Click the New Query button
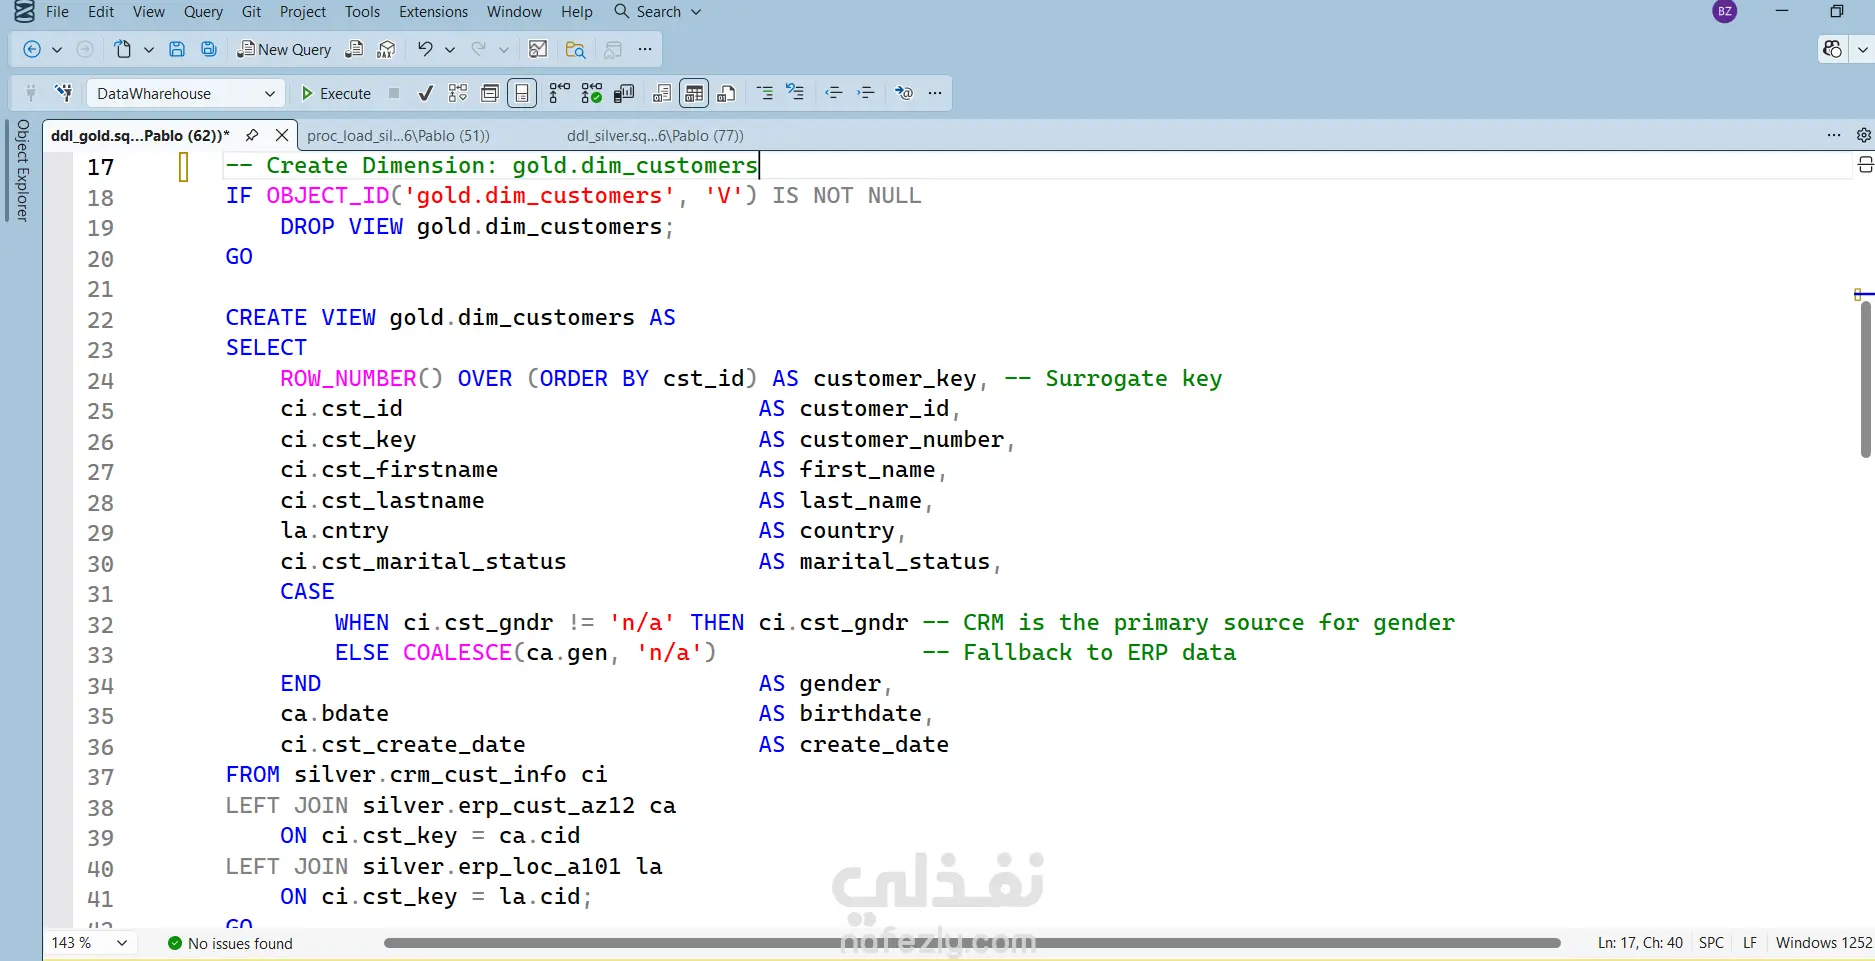 pyautogui.click(x=284, y=49)
